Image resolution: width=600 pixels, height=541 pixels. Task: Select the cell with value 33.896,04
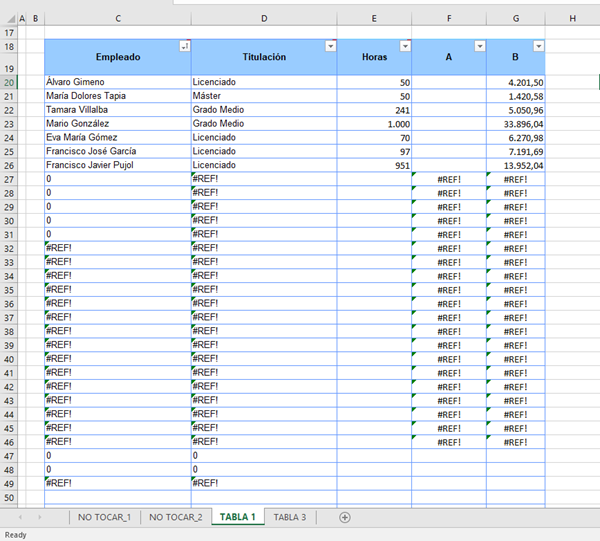[x=515, y=124]
